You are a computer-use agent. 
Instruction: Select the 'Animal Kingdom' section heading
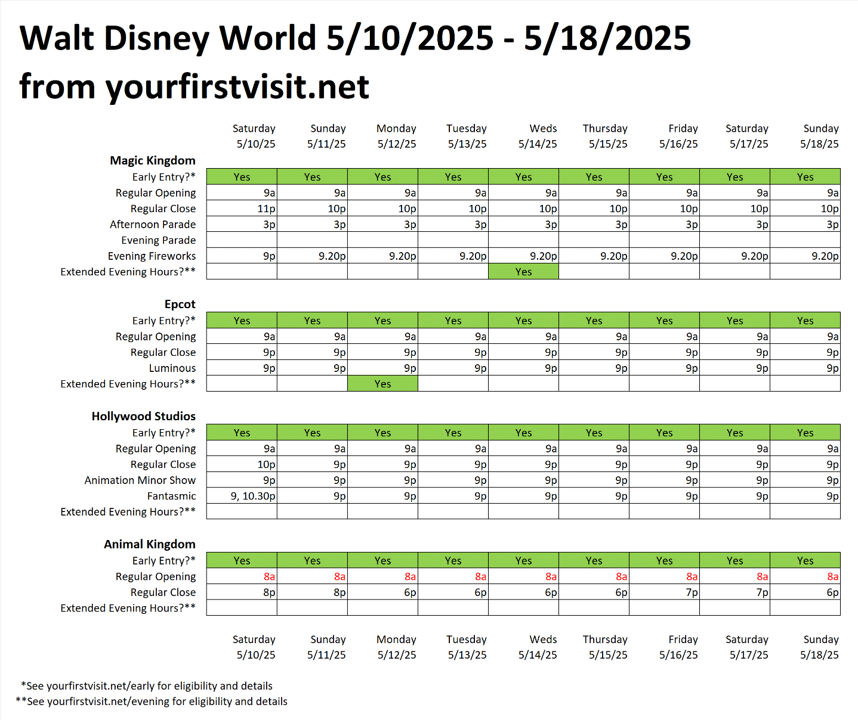tap(149, 544)
